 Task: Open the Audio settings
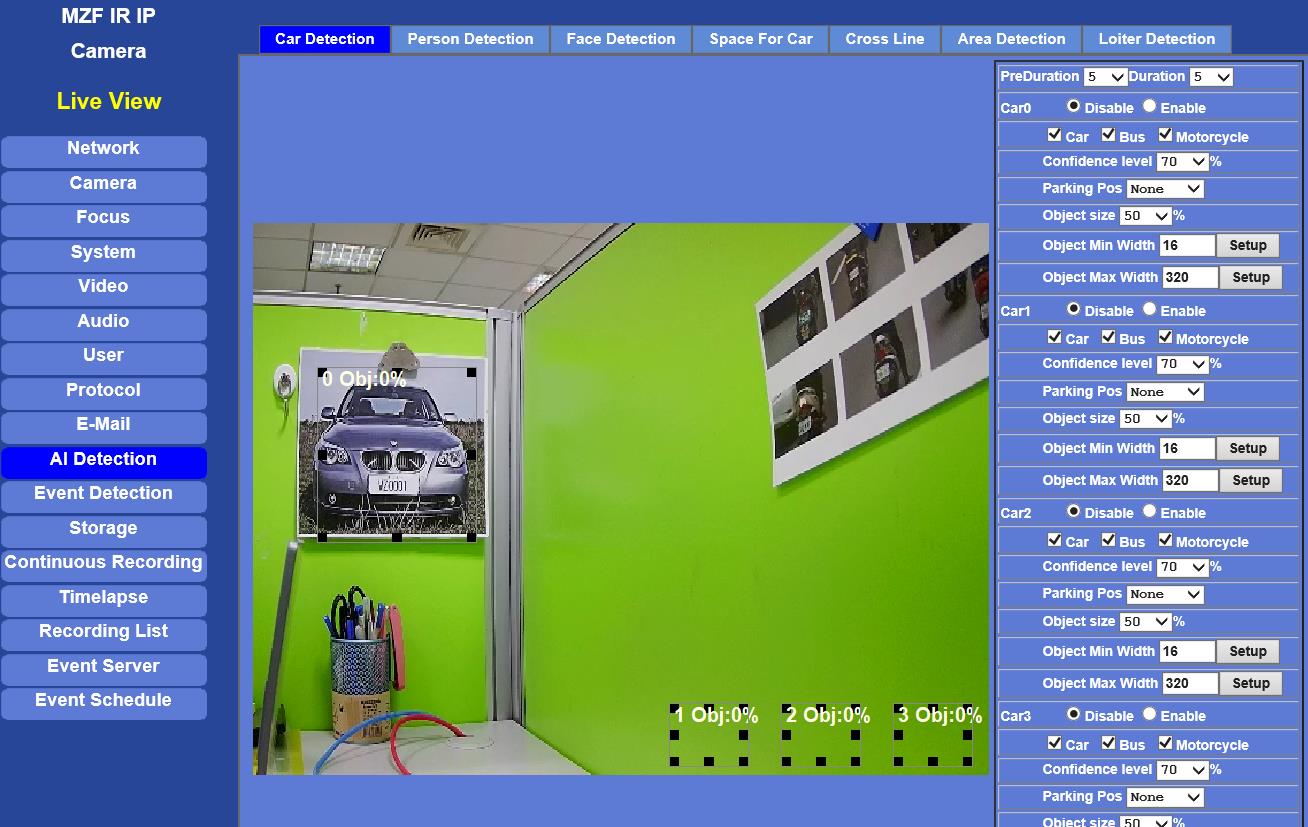click(104, 324)
